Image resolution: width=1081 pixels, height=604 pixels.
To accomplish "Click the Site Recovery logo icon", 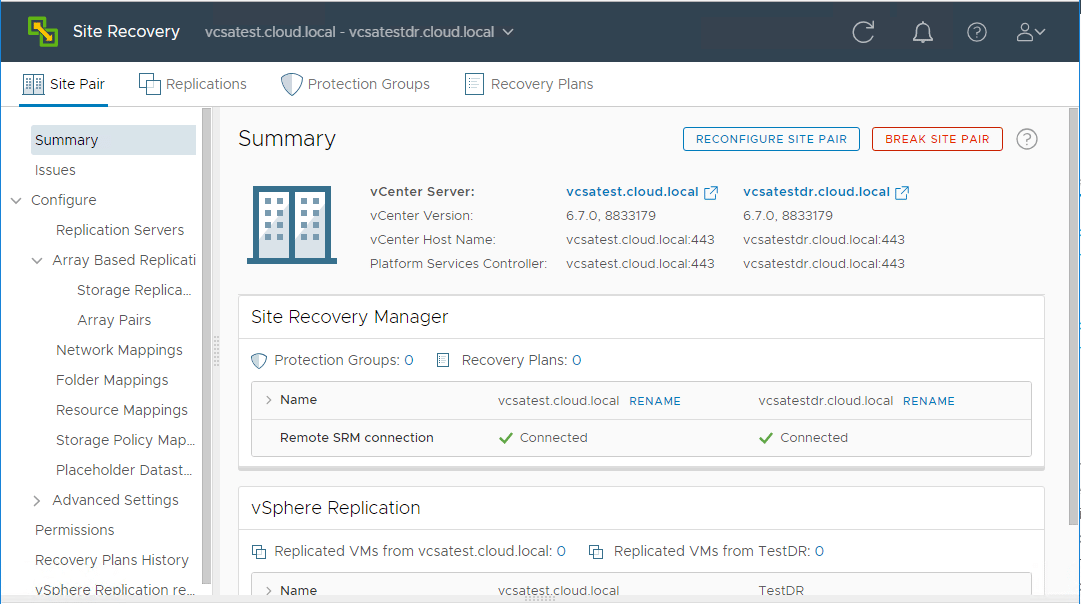I will click(x=43, y=32).
